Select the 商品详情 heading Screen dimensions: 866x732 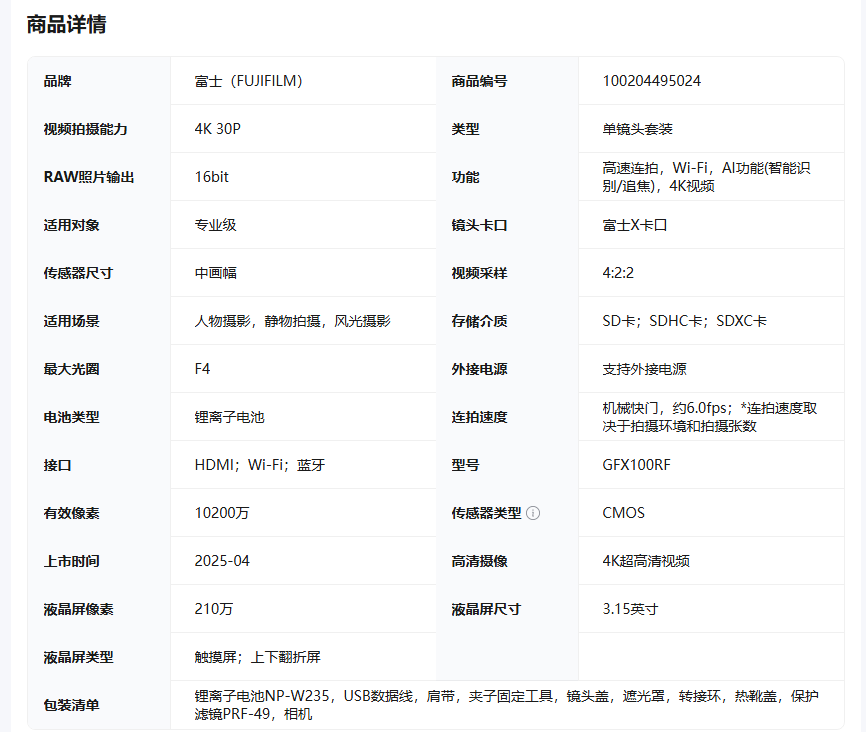[x=66, y=24]
